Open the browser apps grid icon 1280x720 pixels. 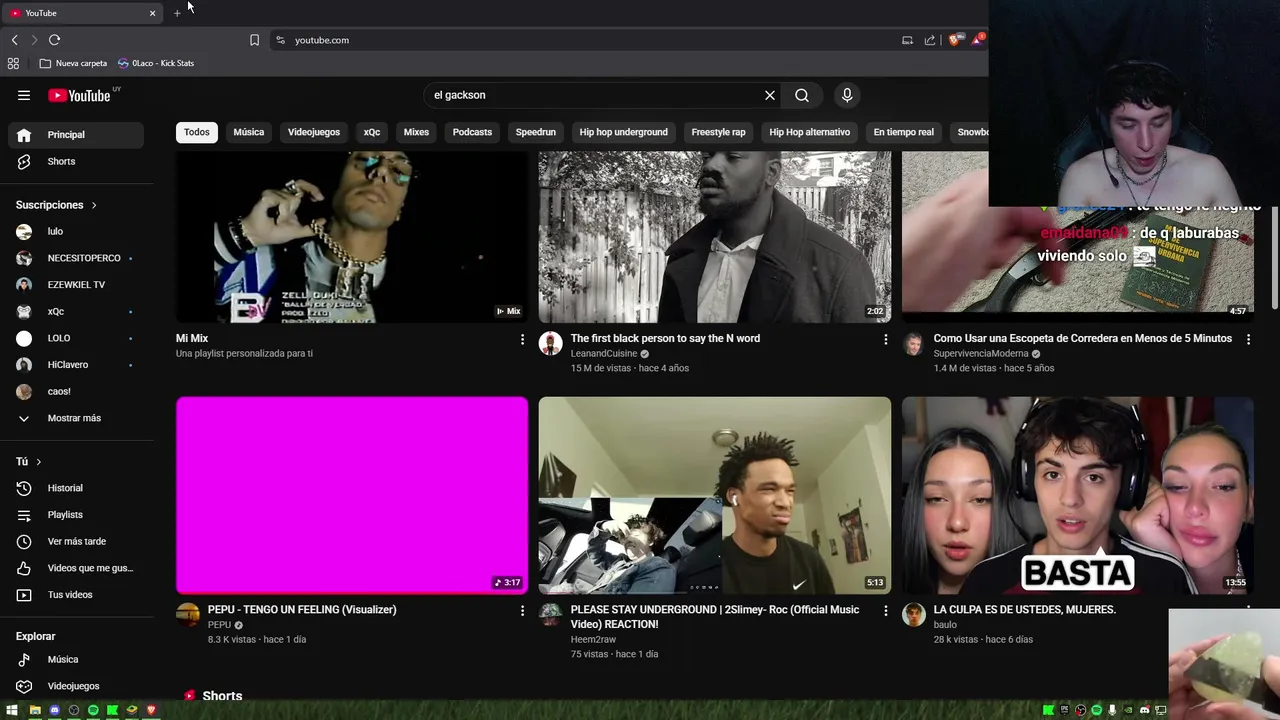coord(13,63)
